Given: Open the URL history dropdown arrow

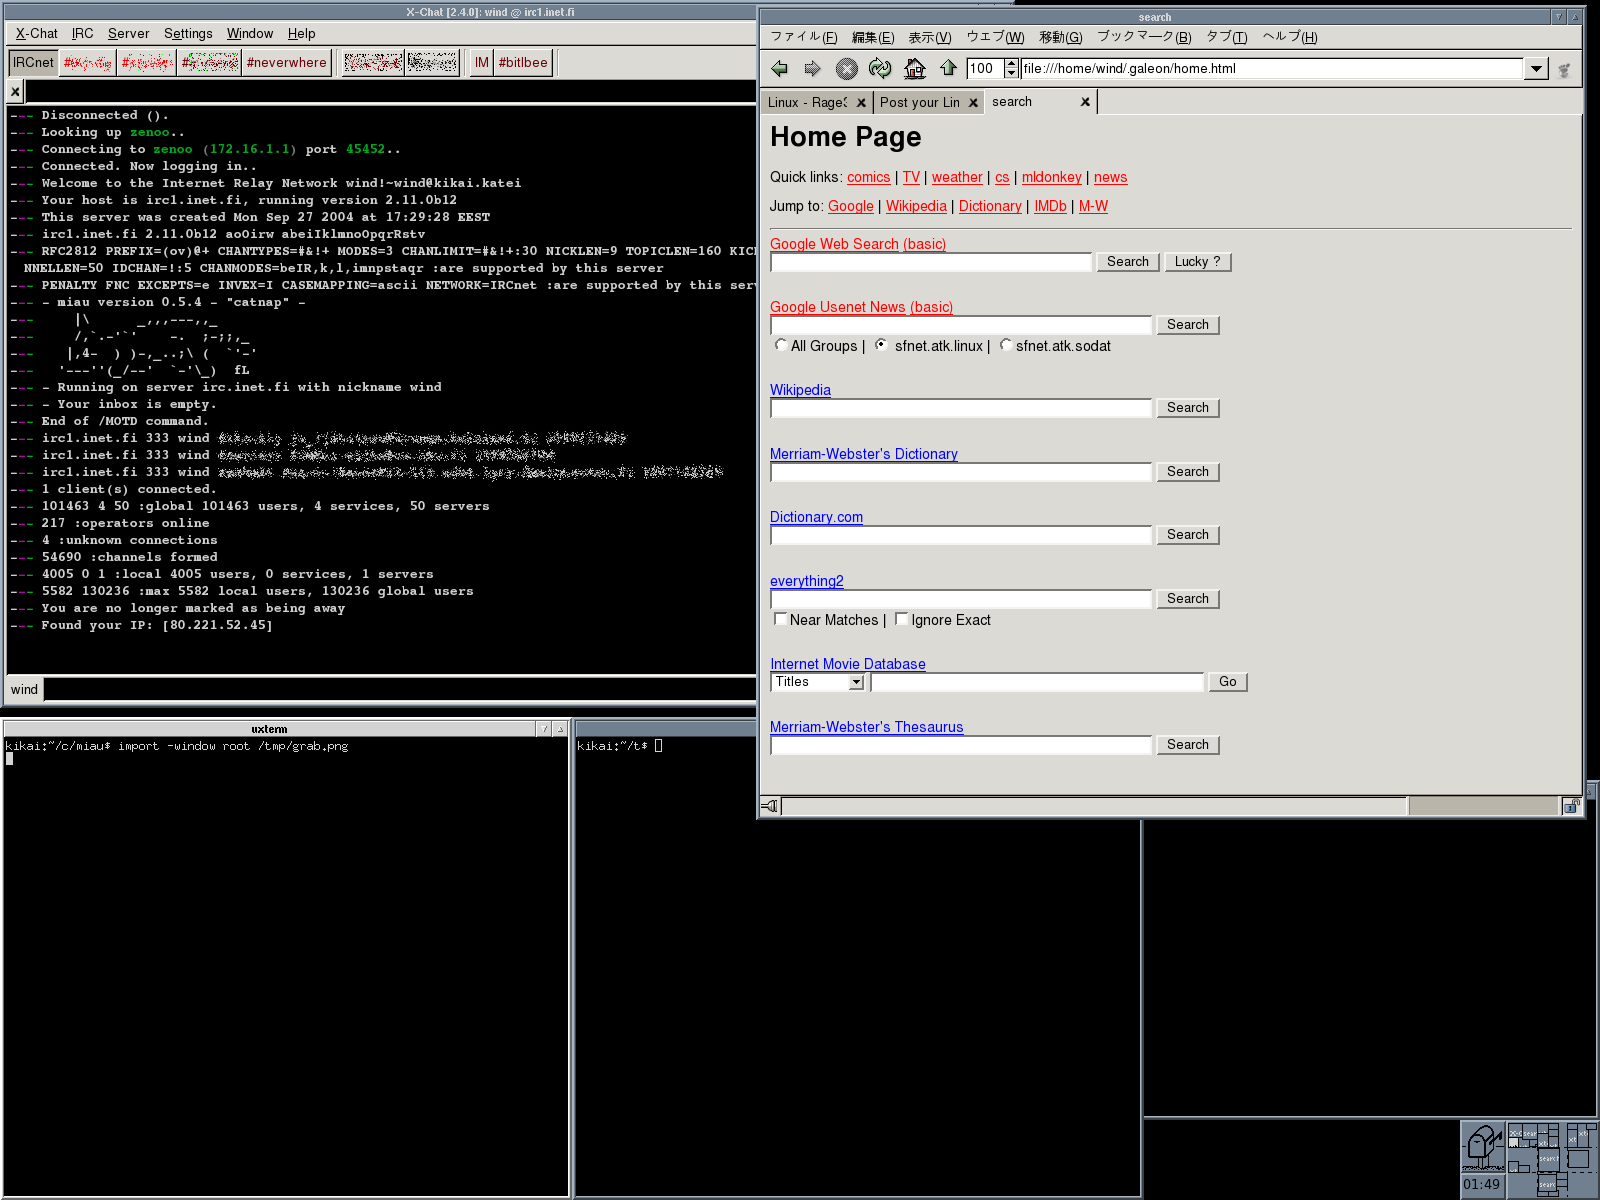Looking at the screenshot, I should 1536,69.
